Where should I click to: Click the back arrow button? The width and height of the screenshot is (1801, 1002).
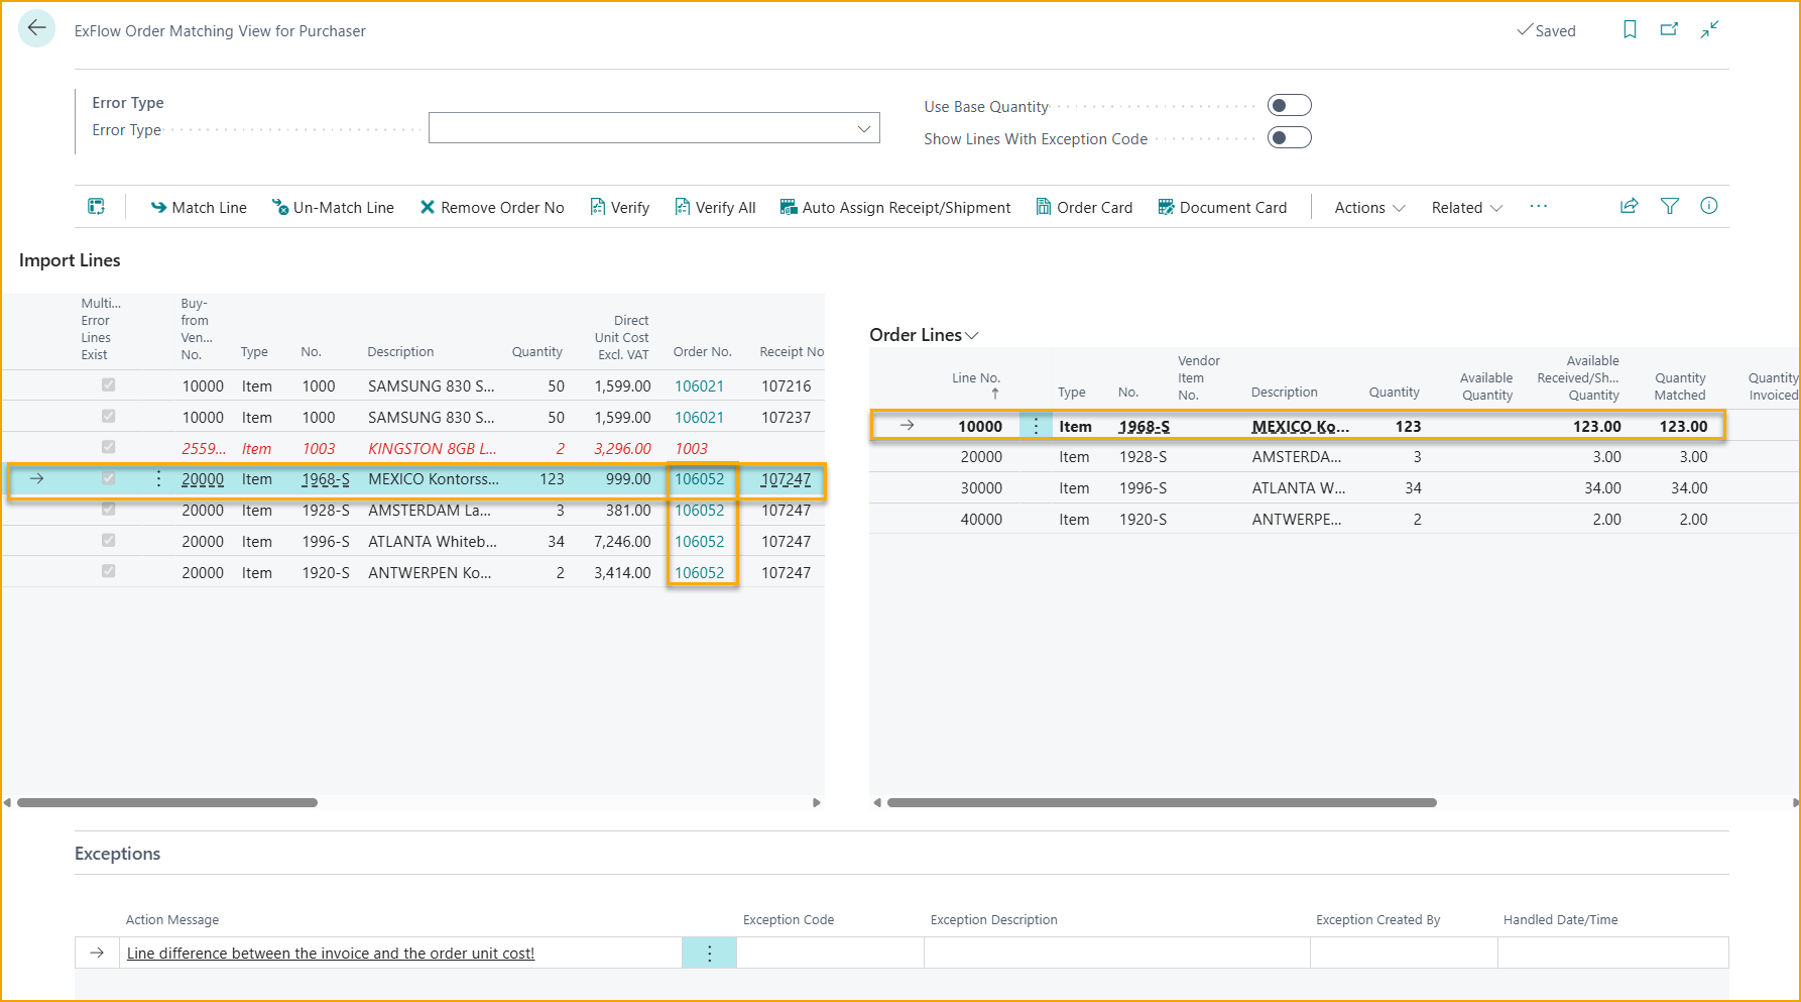coord(37,29)
